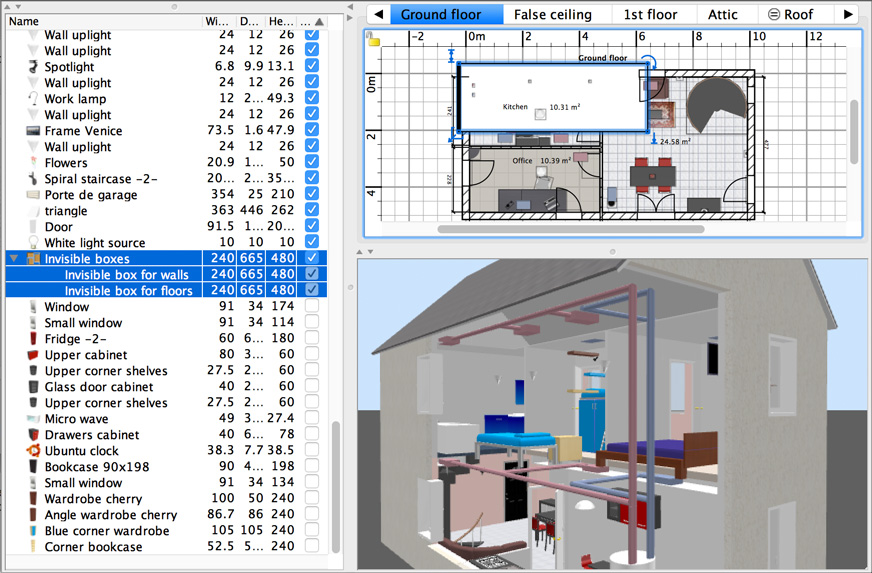This screenshot has height=573, width=872.
Task: Click the Flowers item icon
Action: [32, 163]
